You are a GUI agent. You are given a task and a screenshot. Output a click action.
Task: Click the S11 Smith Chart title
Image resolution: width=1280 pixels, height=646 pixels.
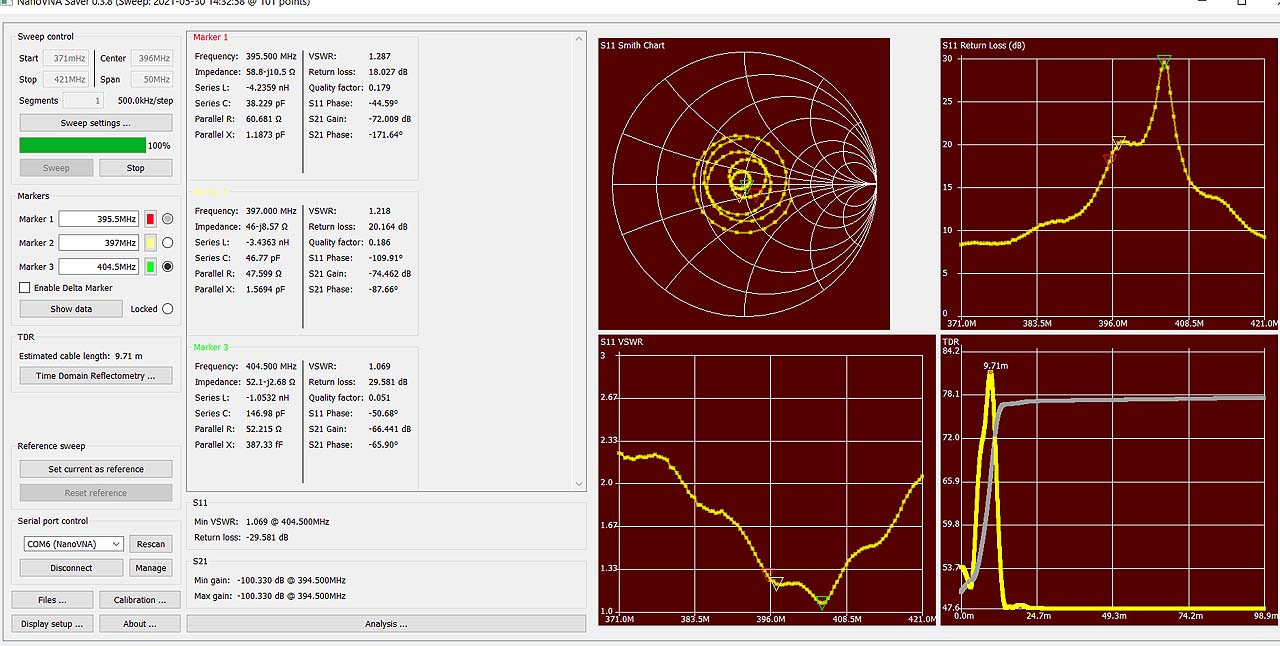tap(632, 45)
